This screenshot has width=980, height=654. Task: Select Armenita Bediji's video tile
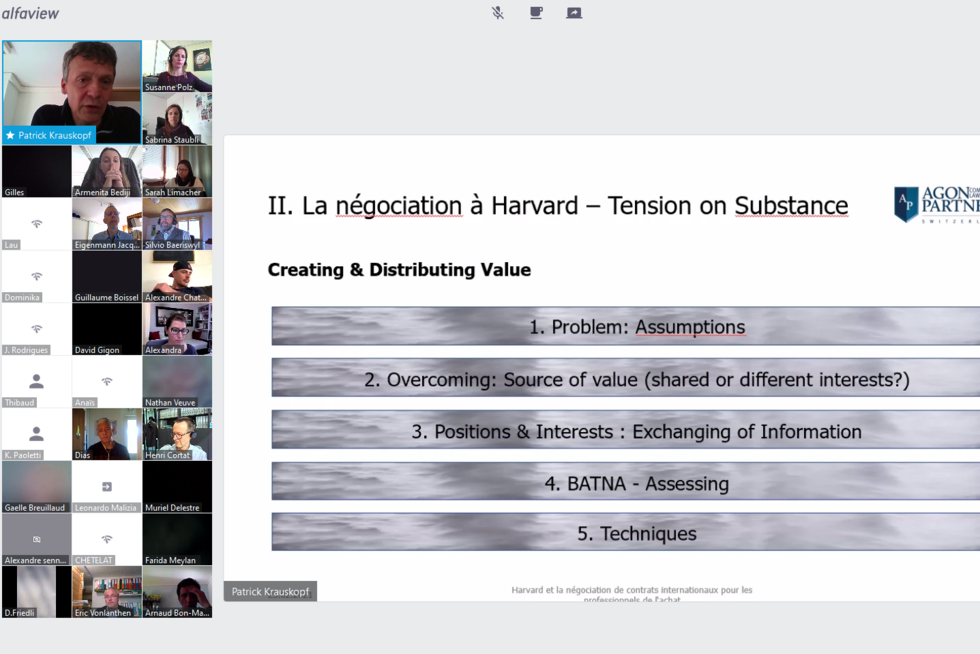107,171
